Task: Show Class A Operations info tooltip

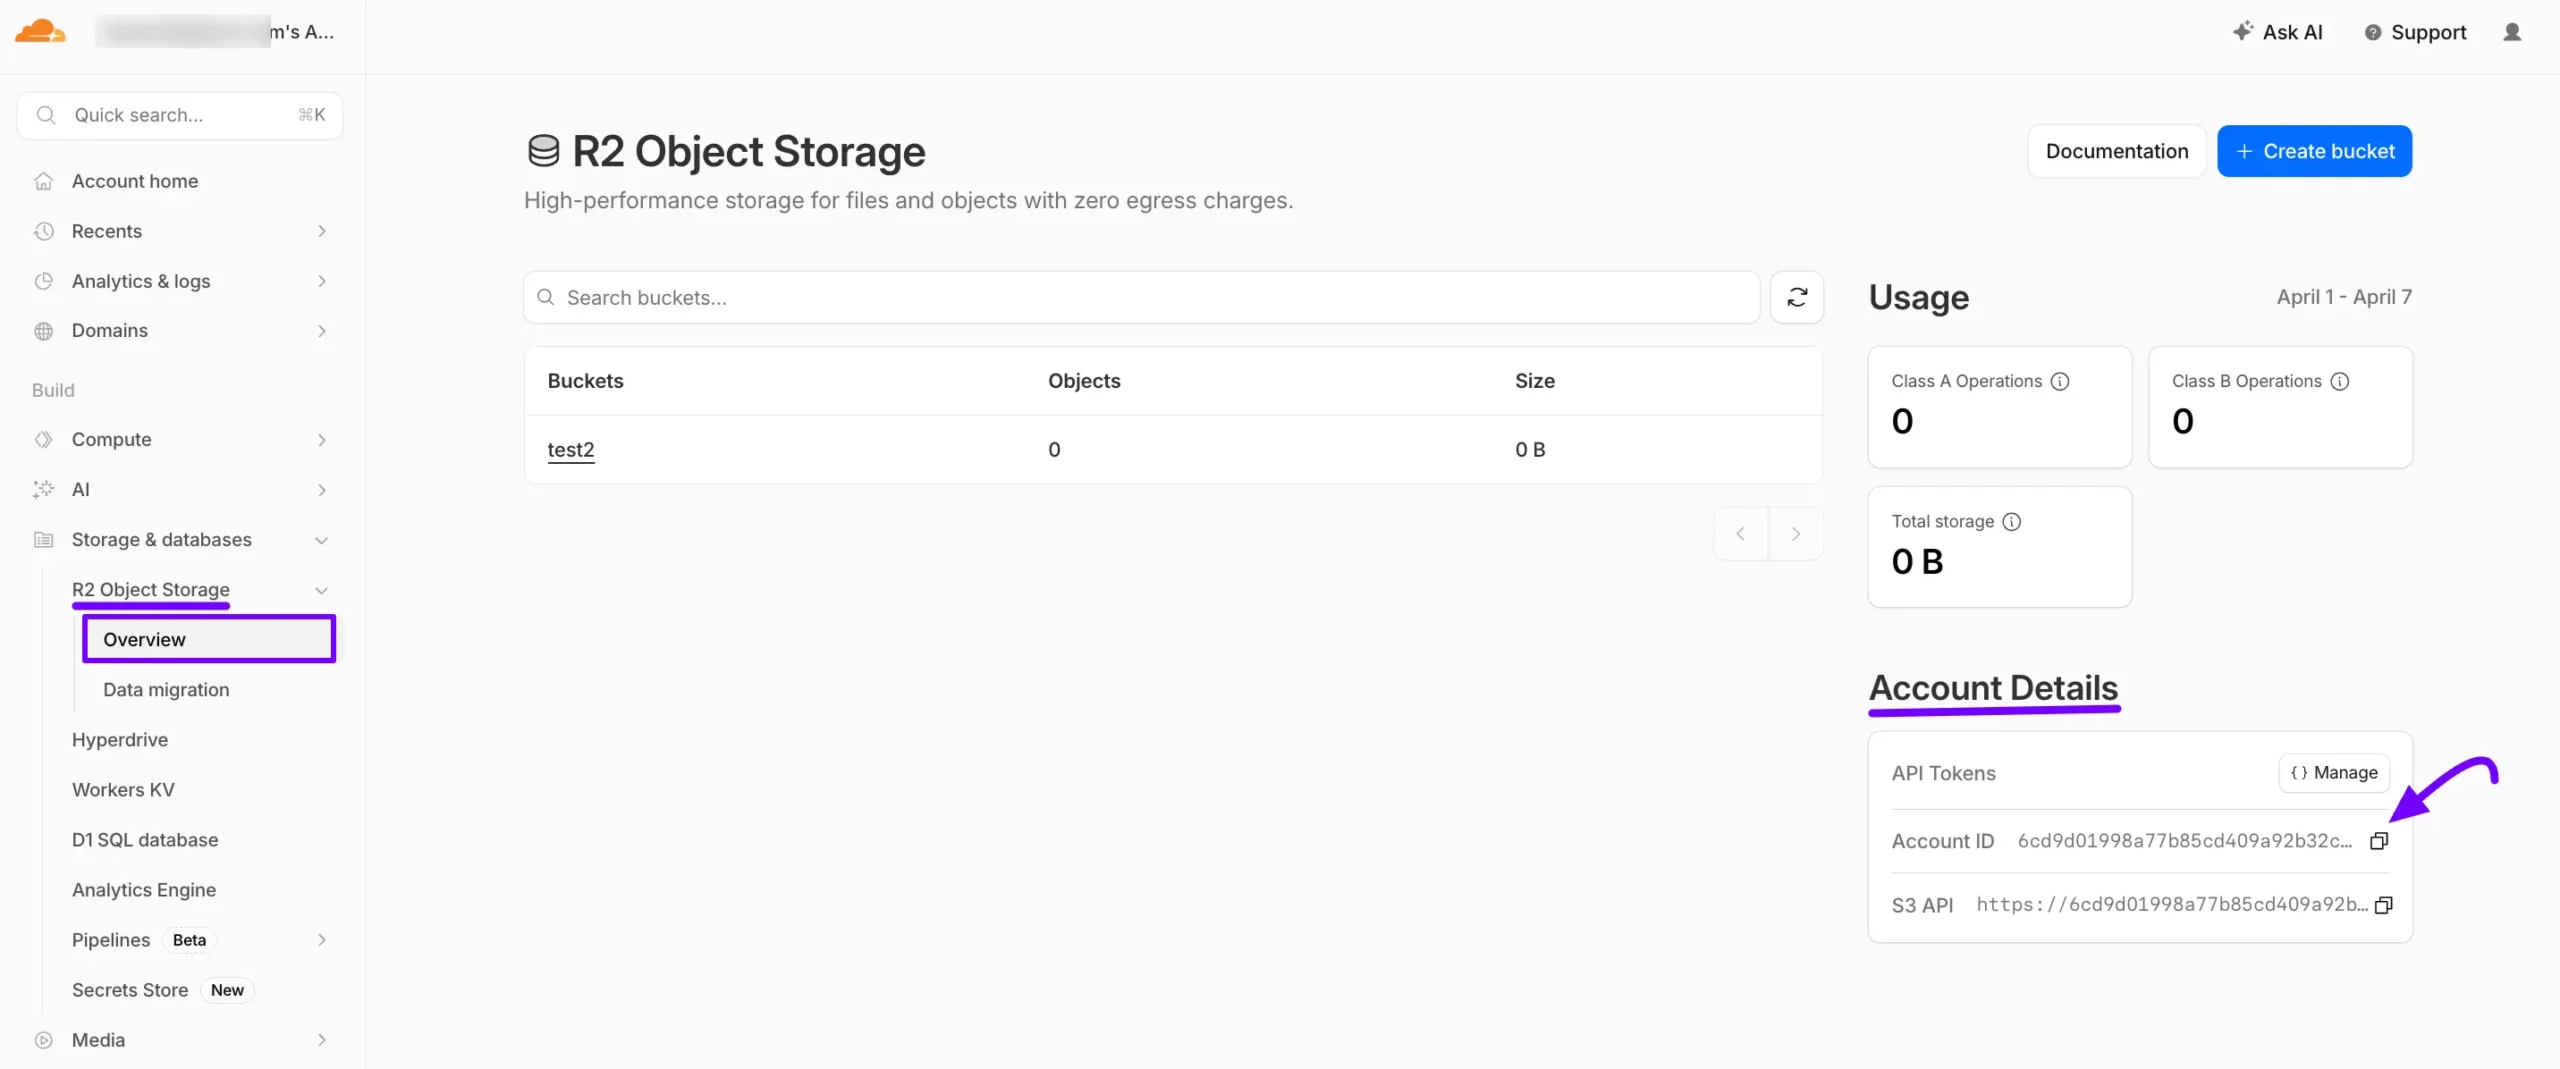Action: [x=2060, y=381]
